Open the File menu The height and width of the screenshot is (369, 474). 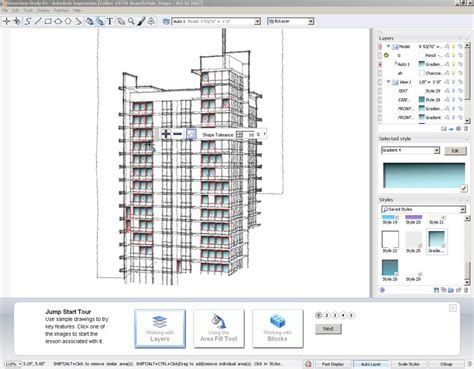click(5, 11)
